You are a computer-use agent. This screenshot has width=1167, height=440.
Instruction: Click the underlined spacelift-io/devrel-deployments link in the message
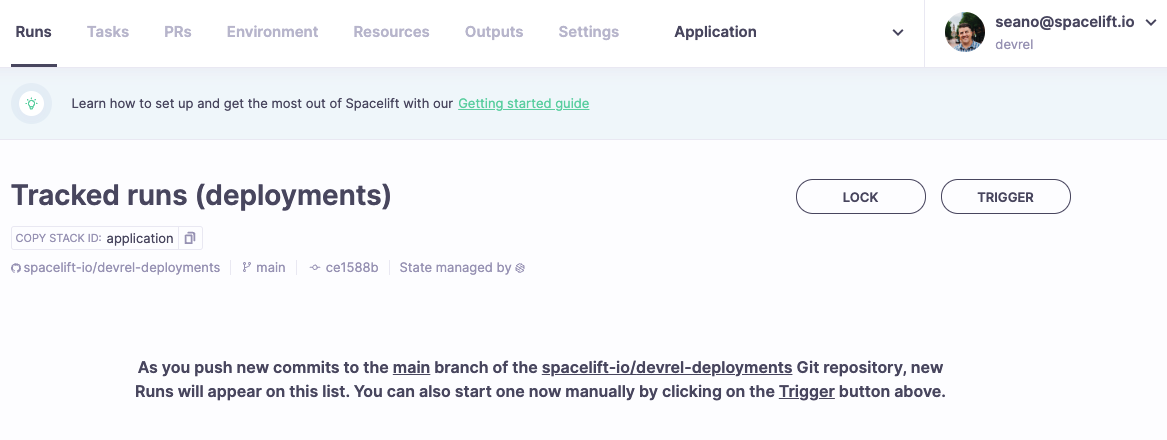(666, 367)
